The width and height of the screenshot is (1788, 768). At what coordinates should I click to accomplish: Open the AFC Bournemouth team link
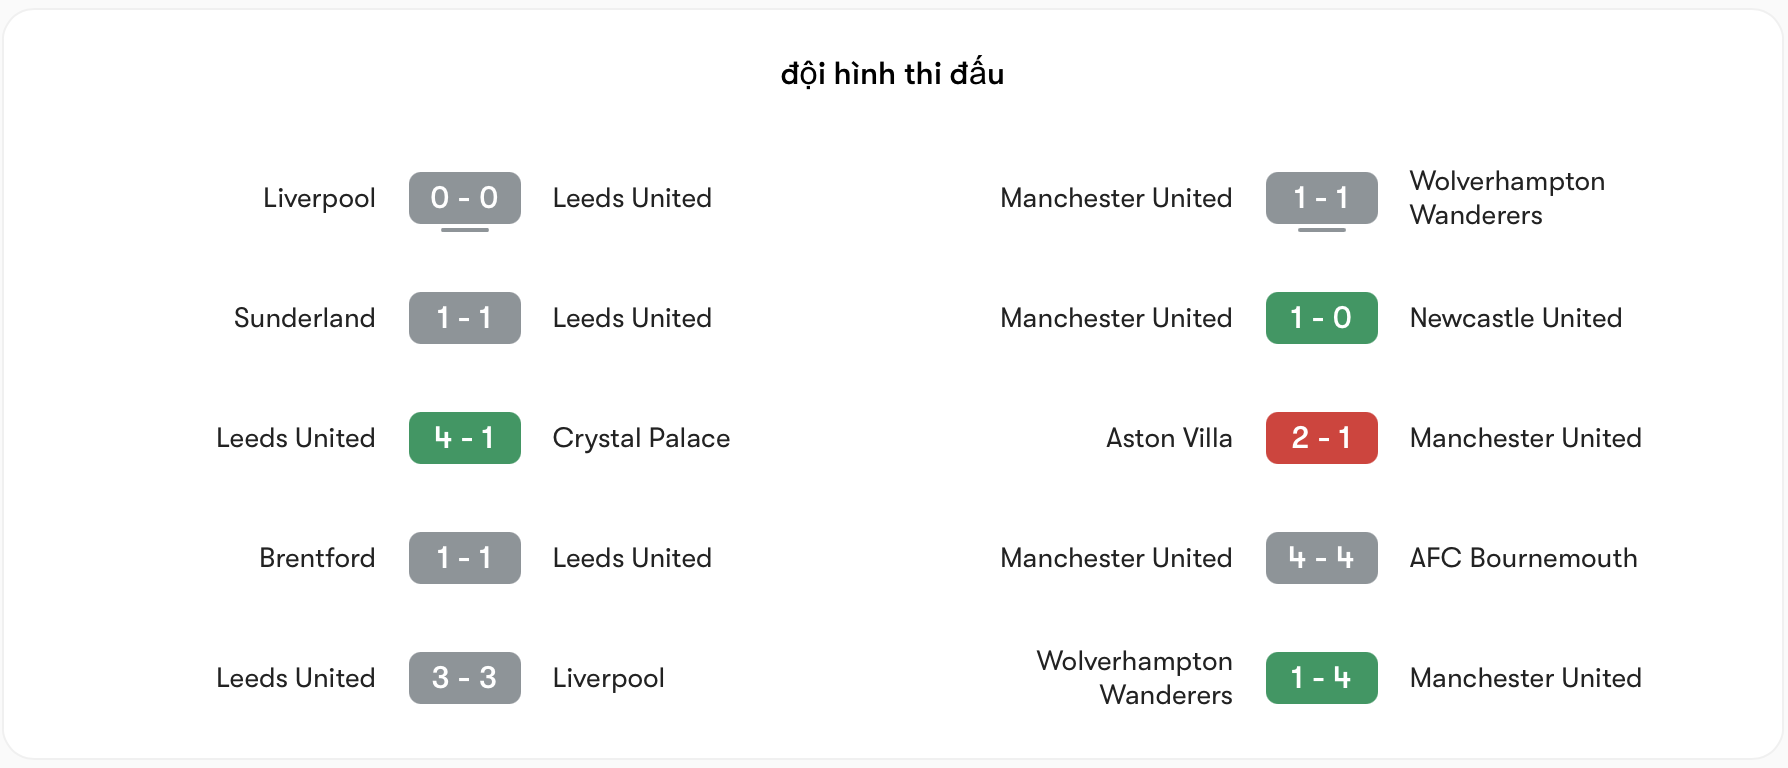[1523, 558]
